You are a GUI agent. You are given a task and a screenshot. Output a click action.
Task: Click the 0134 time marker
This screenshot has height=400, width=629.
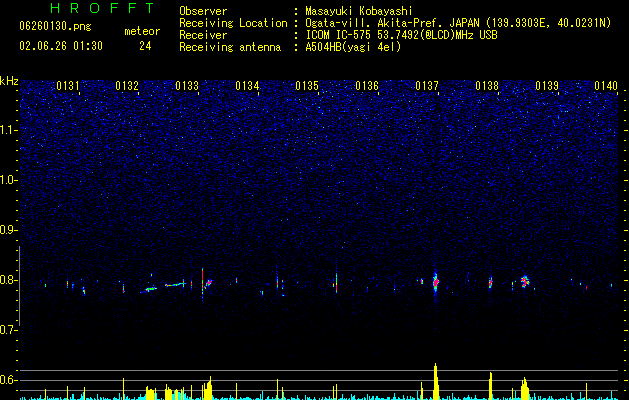248,86
